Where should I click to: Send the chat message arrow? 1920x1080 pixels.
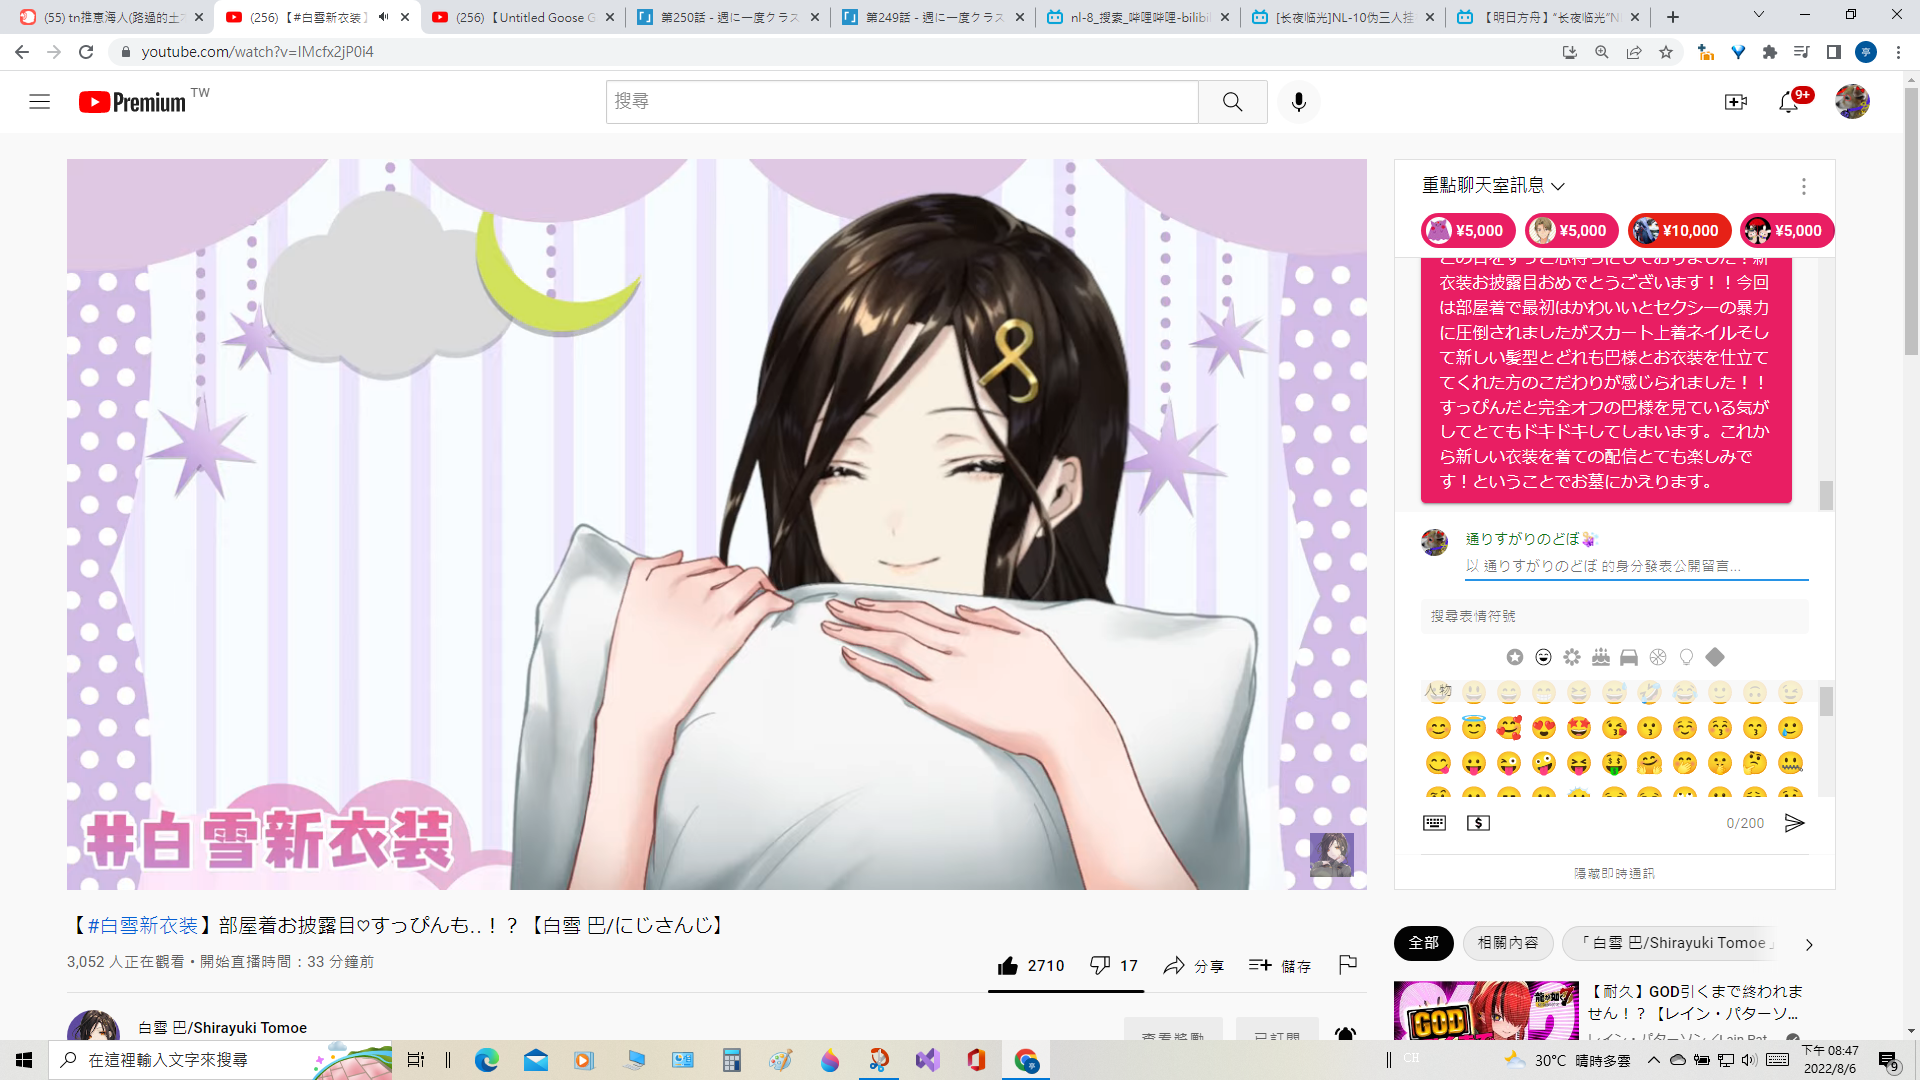point(1794,823)
